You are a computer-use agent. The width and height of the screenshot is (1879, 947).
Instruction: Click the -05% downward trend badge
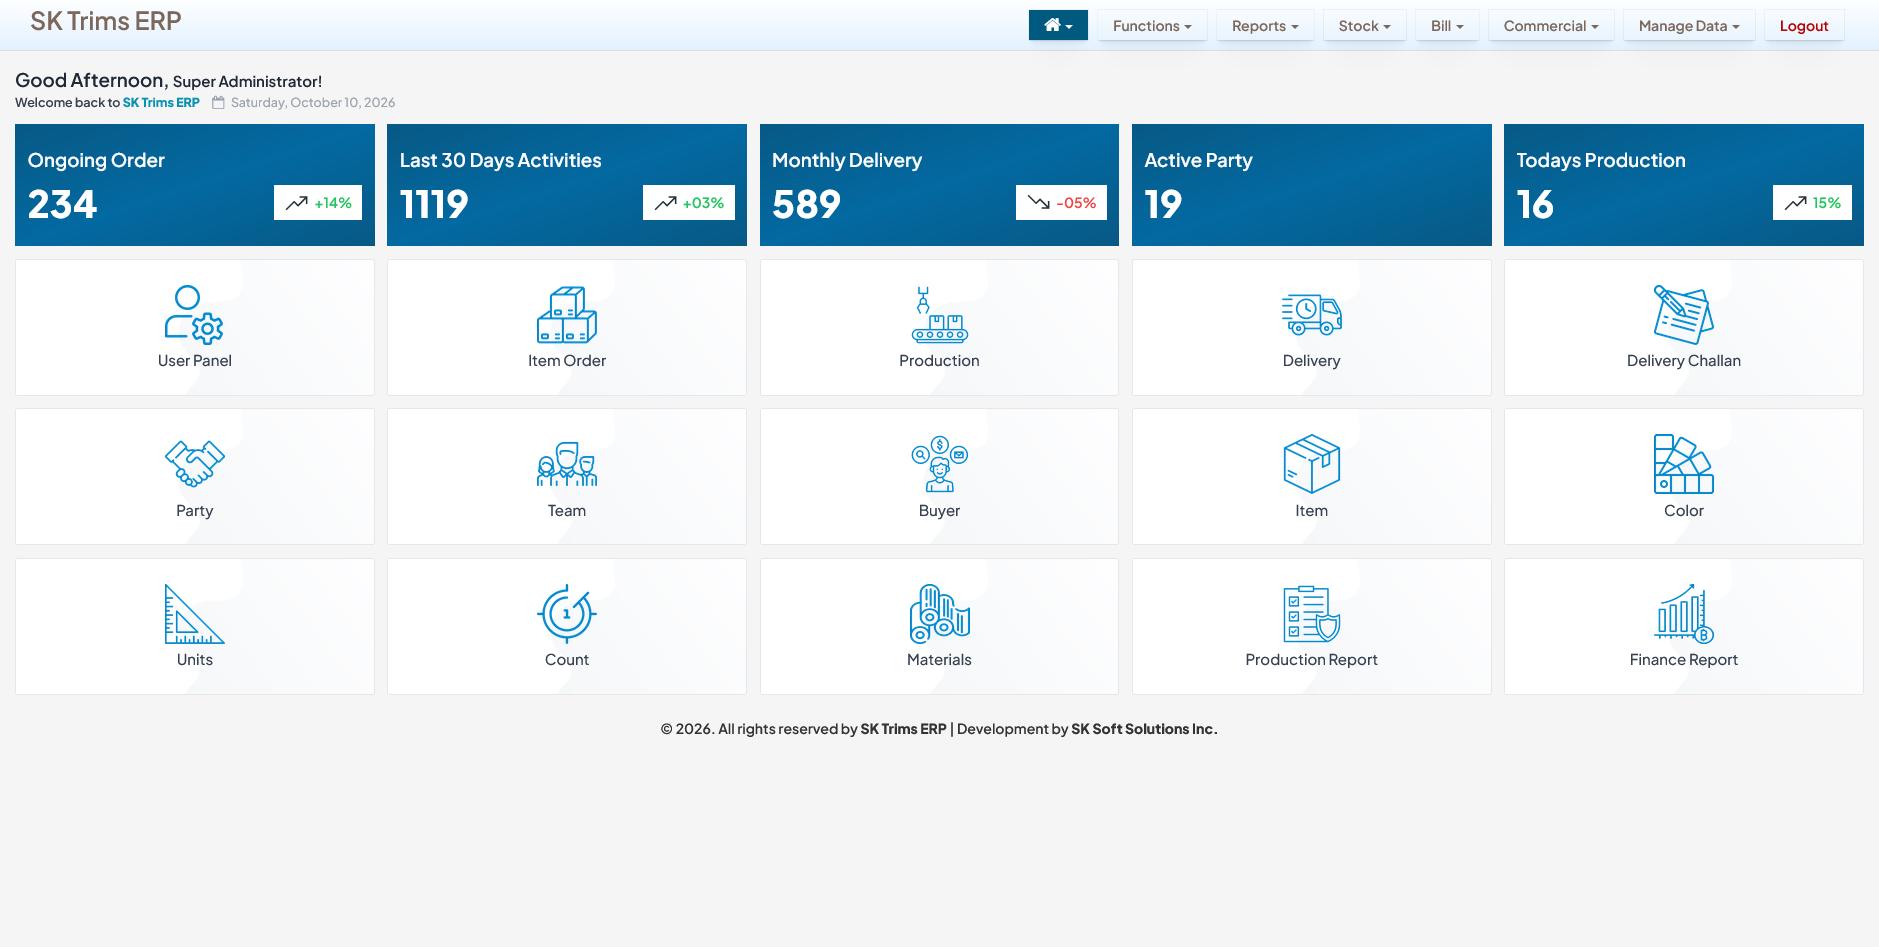tap(1061, 203)
